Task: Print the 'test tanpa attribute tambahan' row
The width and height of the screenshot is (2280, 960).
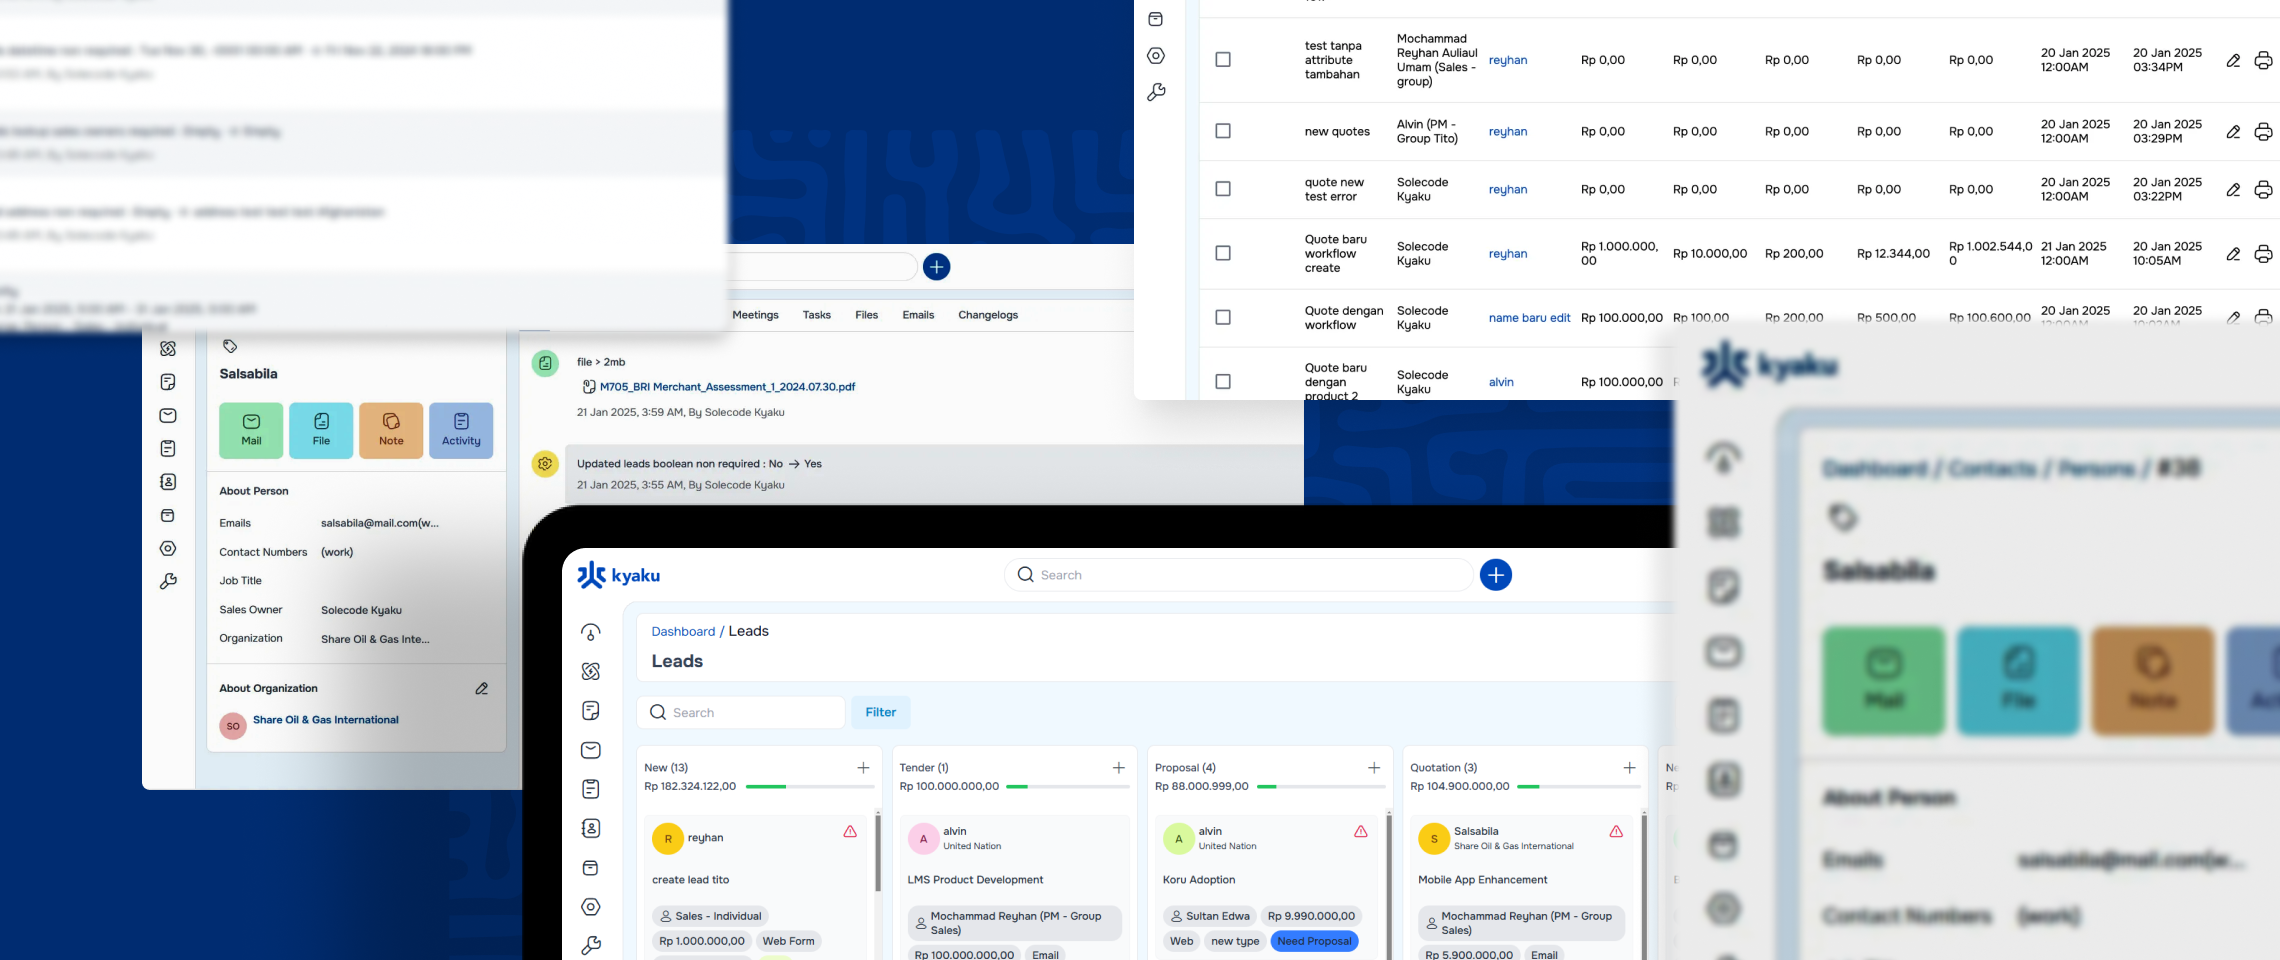Action: 2263,61
